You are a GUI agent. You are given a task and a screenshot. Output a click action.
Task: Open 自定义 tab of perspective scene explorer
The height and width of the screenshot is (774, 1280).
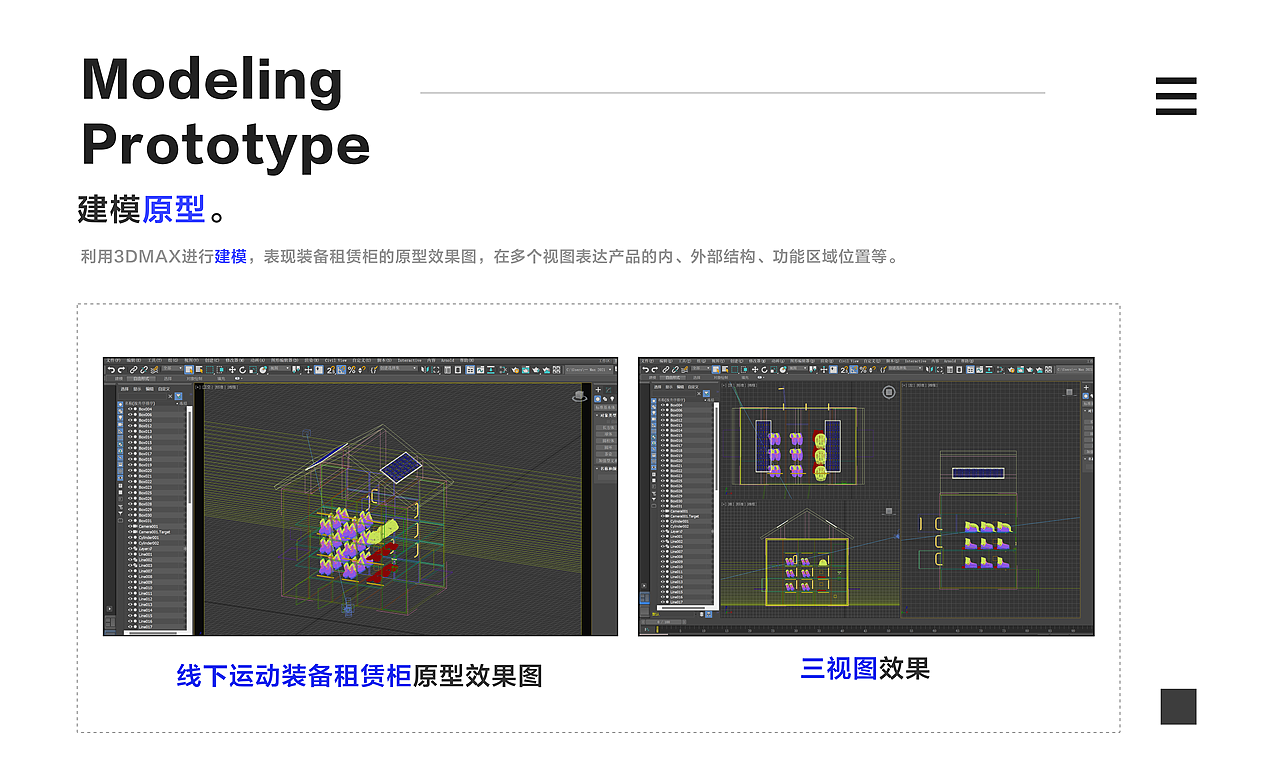click(164, 389)
